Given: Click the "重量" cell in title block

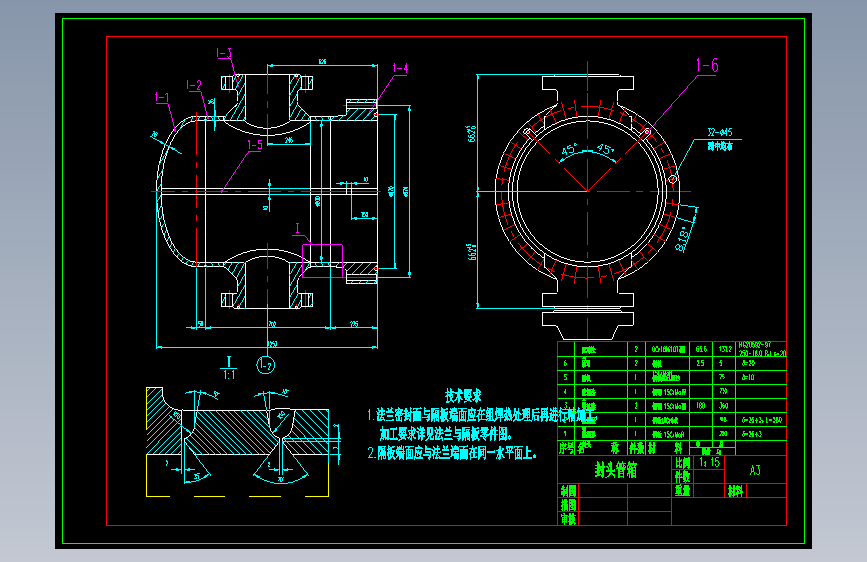Looking at the screenshot, I should click(x=683, y=491).
